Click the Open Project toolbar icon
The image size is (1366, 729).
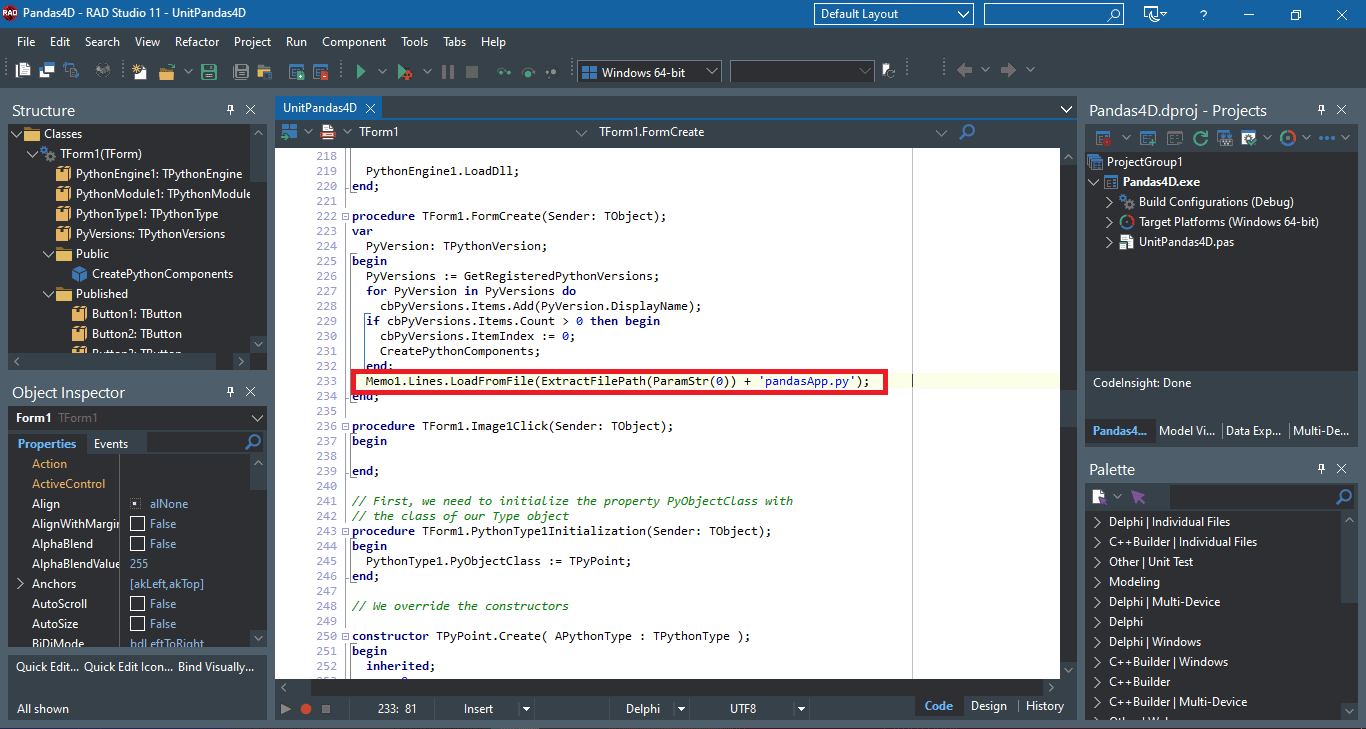pos(265,72)
